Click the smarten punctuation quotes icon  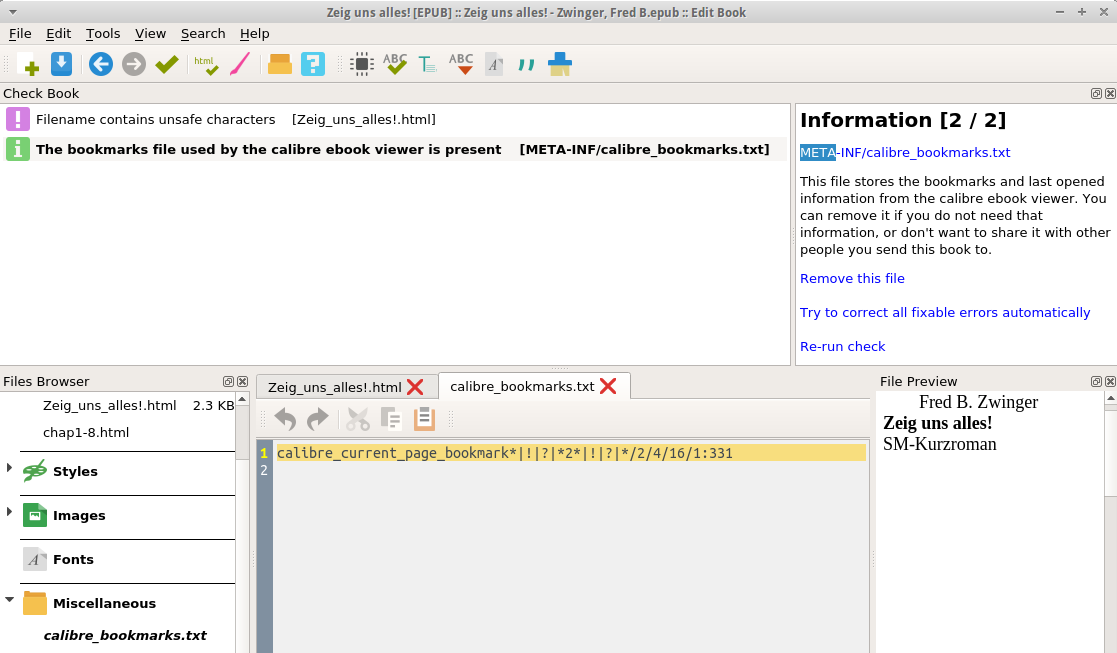[x=526, y=65]
